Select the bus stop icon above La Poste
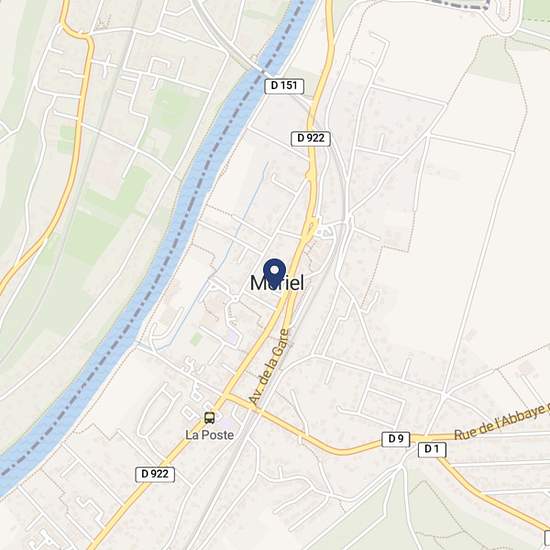This screenshot has width=550, height=550. [210, 417]
